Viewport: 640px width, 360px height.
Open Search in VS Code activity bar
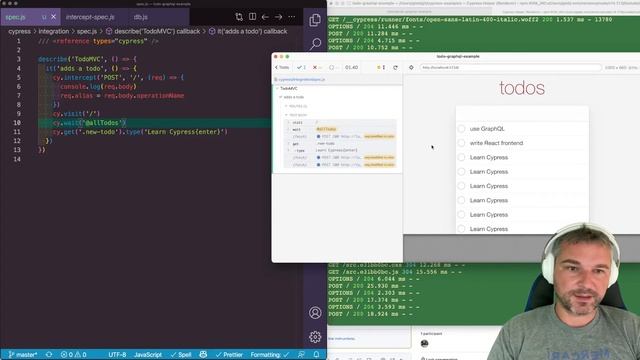315,43
